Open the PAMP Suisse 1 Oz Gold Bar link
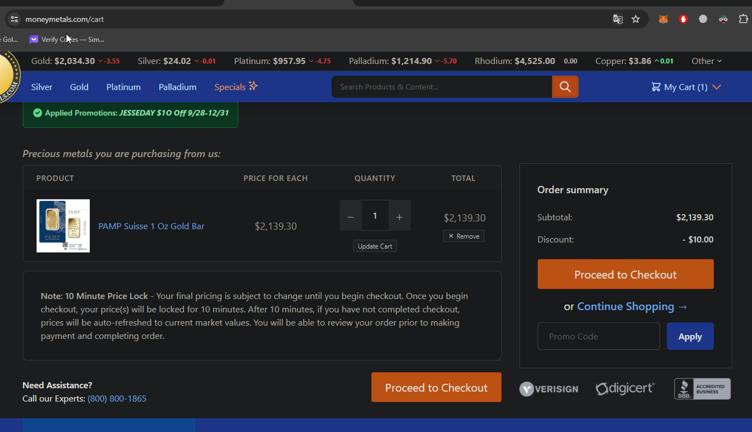This screenshot has height=432, width=752. 151,226
